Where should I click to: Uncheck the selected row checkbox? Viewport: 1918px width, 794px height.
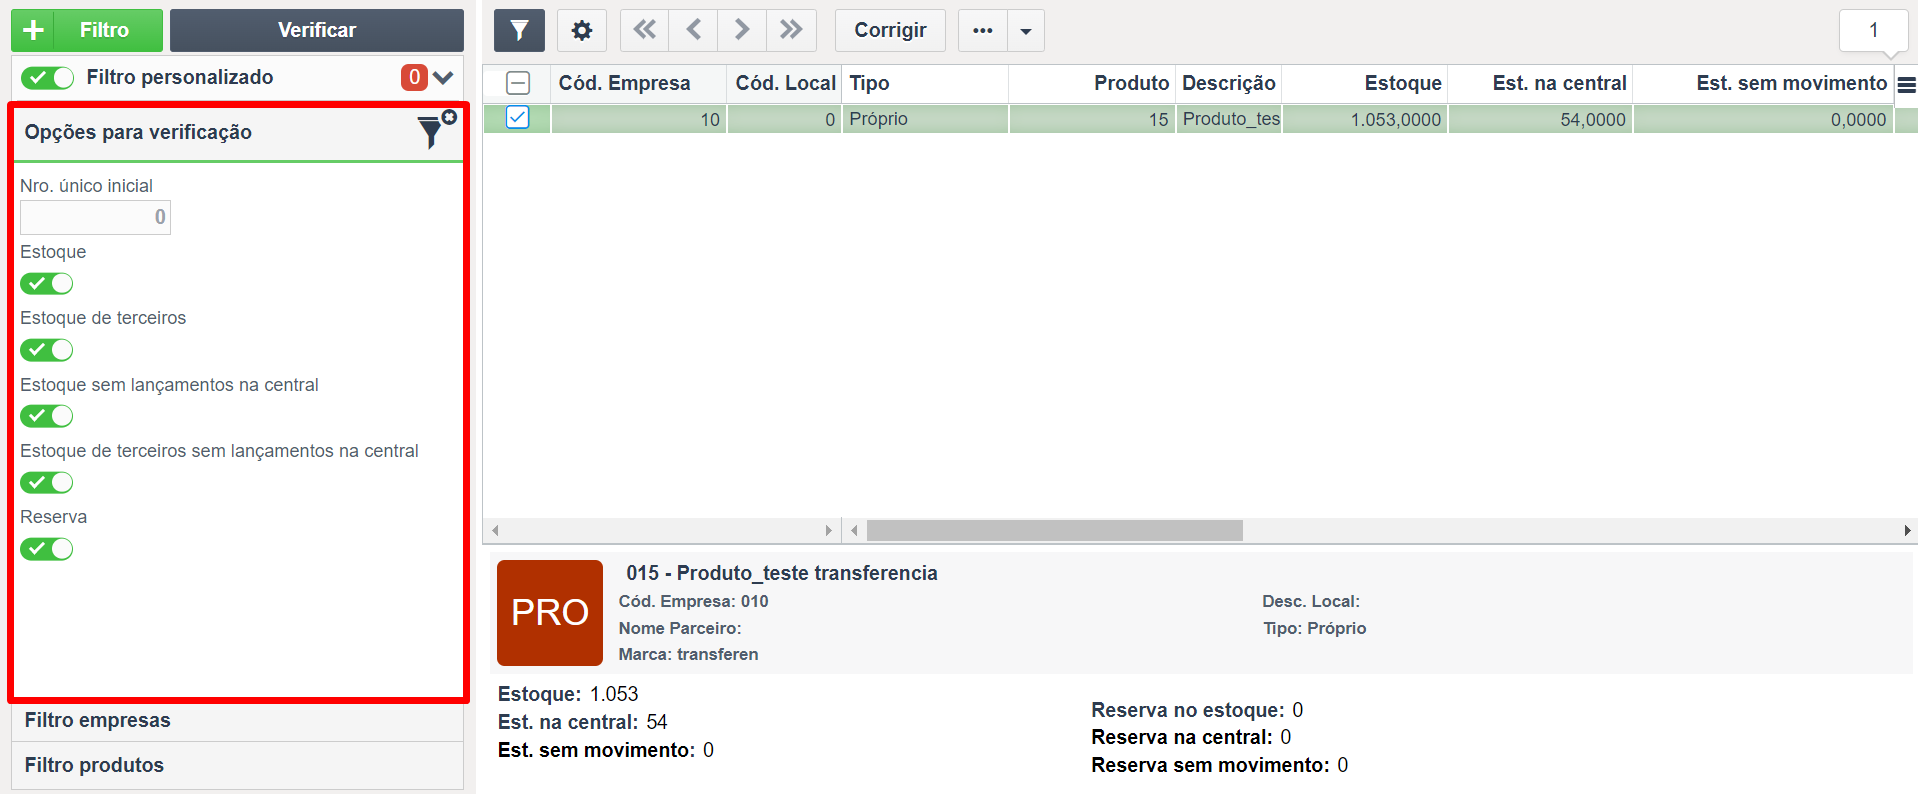tap(517, 118)
